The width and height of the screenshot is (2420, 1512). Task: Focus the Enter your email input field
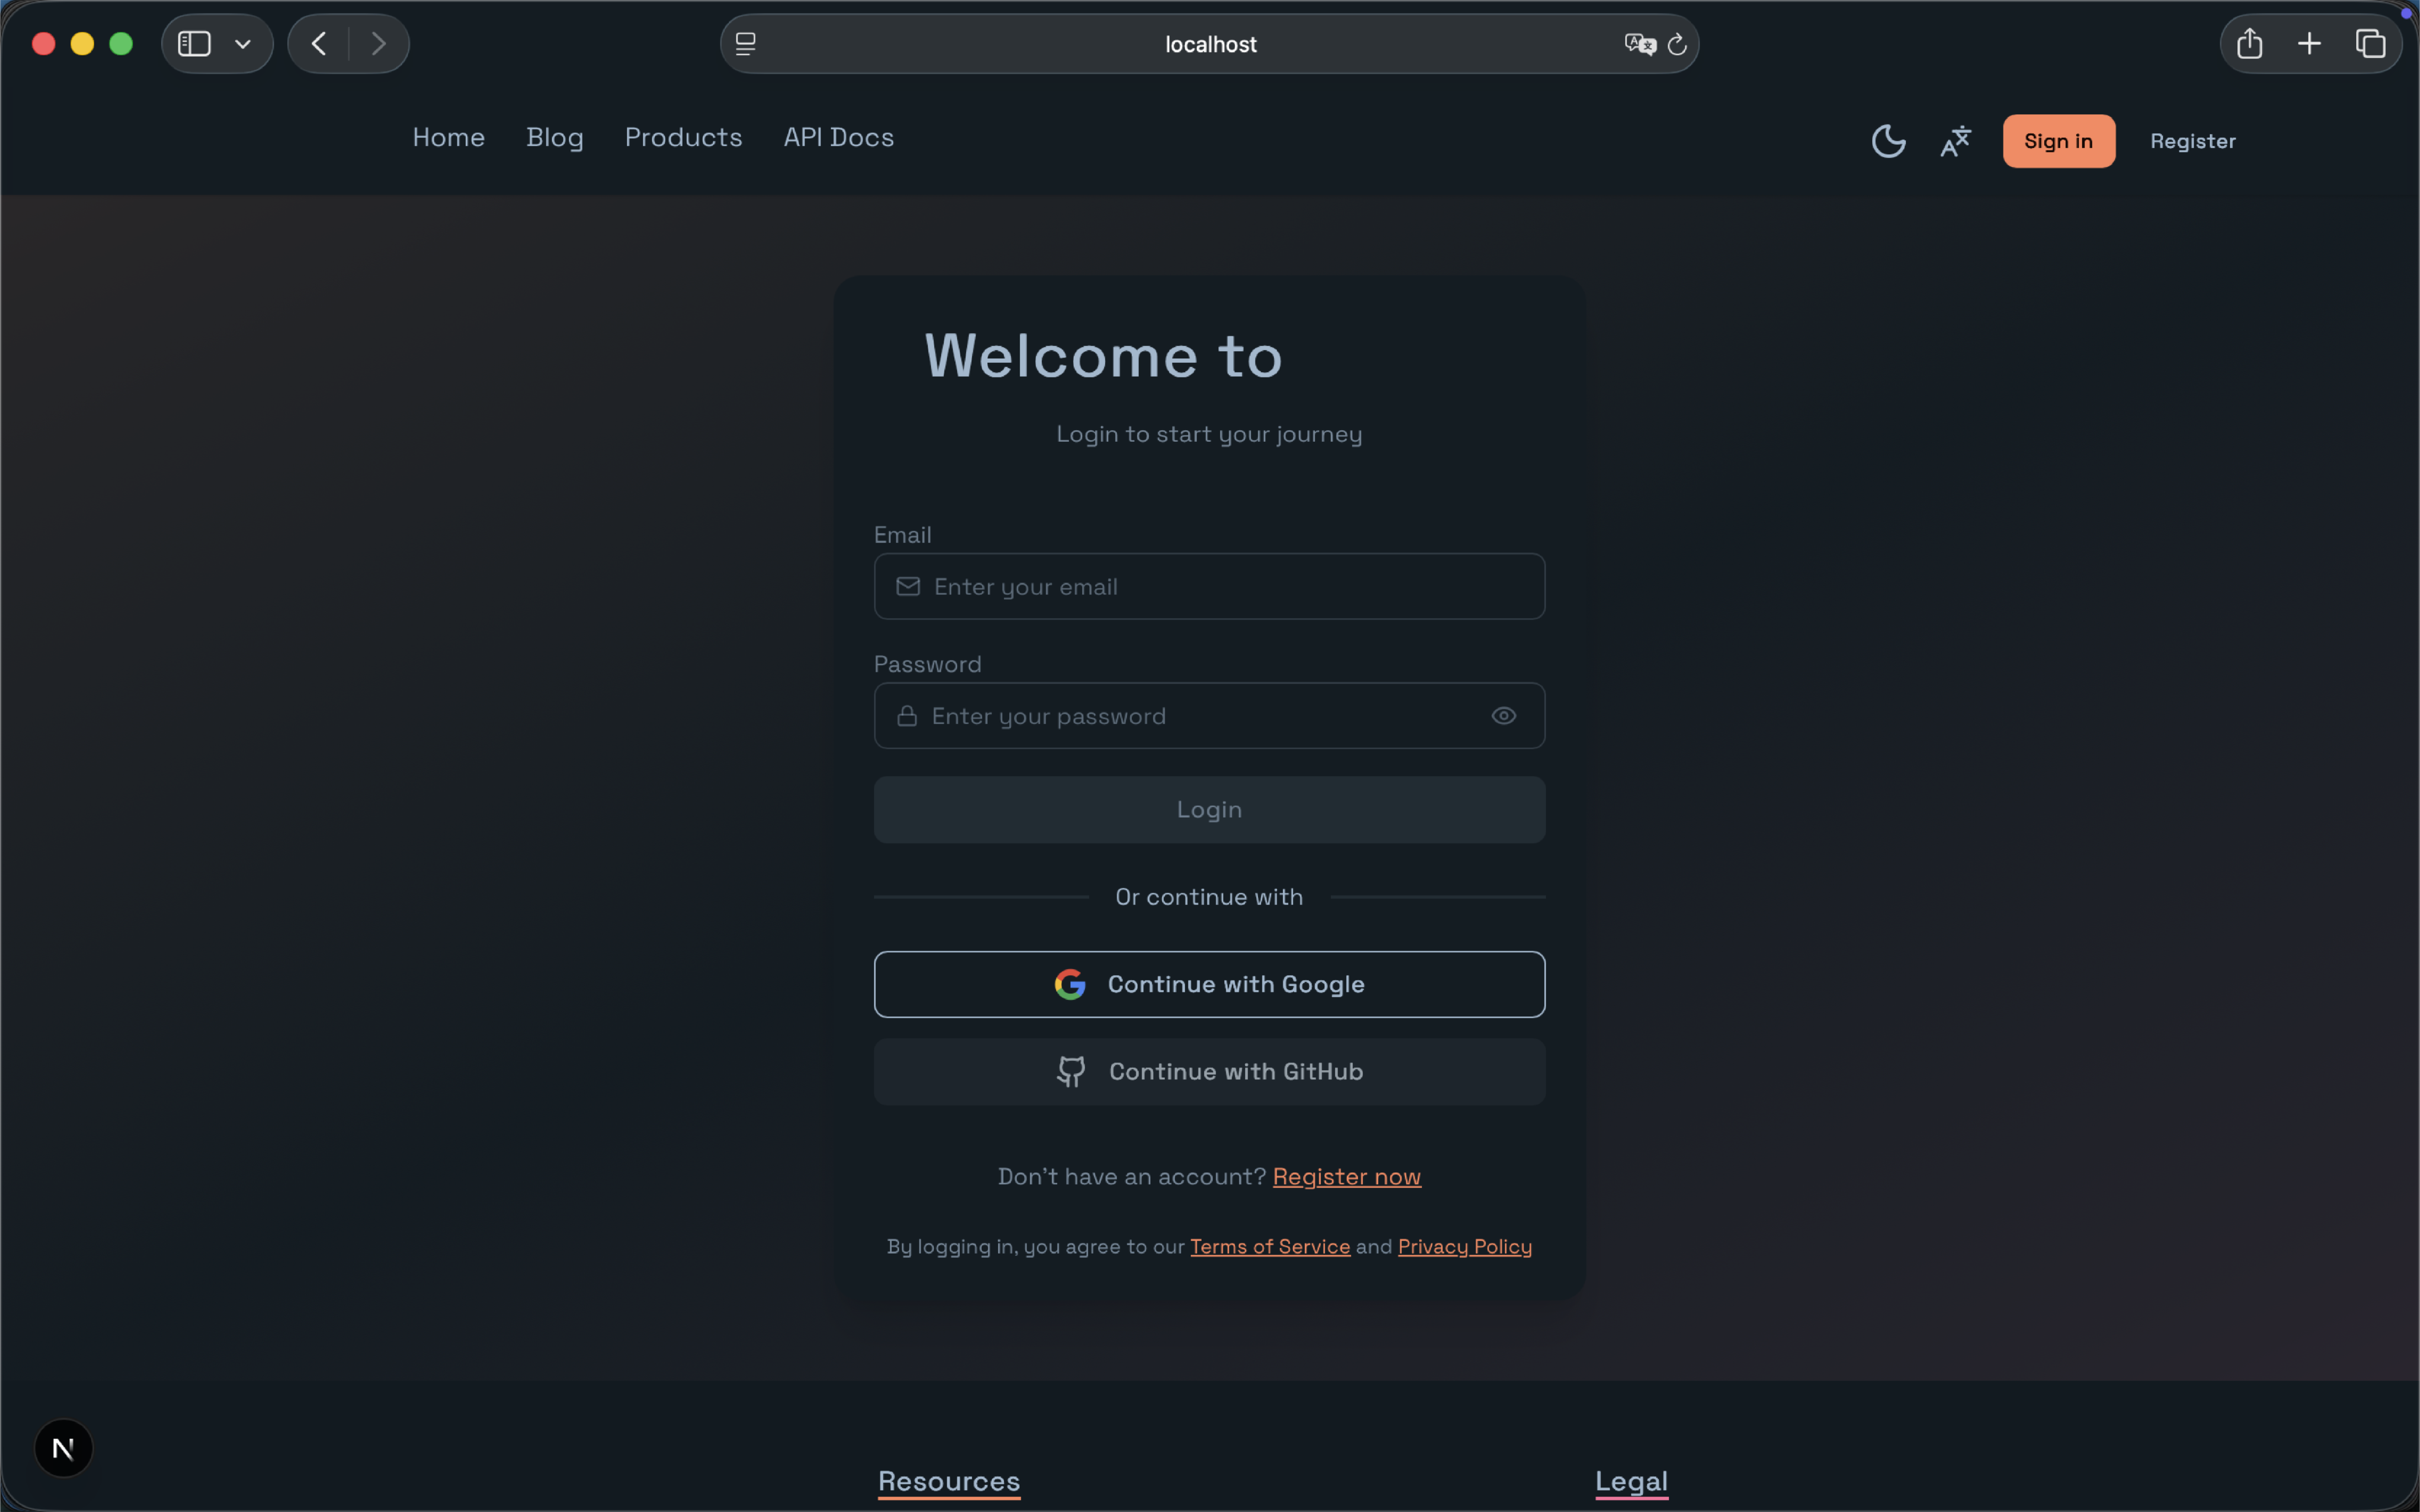1210,587
